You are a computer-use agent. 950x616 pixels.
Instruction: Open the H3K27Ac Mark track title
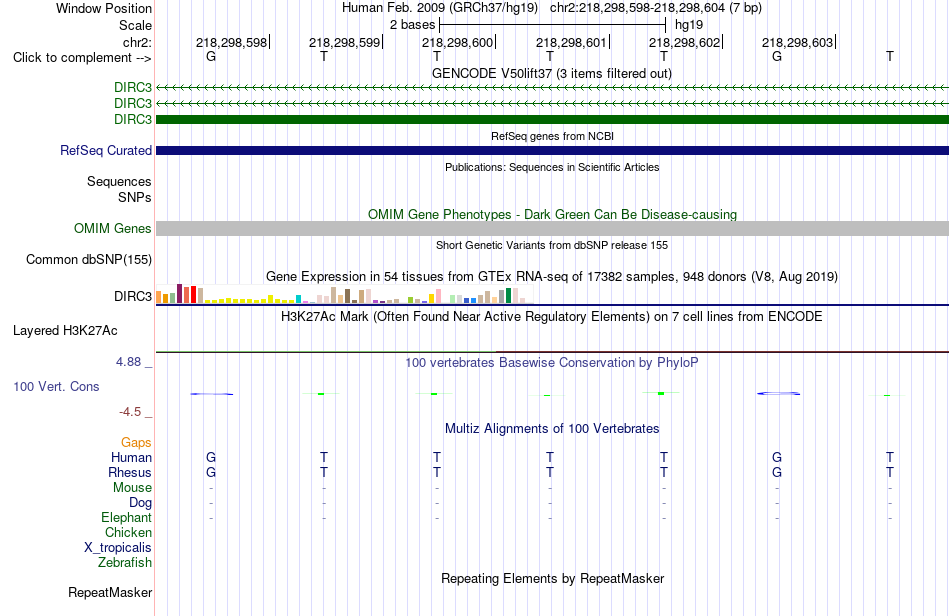pyautogui.click(x=552, y=316)
